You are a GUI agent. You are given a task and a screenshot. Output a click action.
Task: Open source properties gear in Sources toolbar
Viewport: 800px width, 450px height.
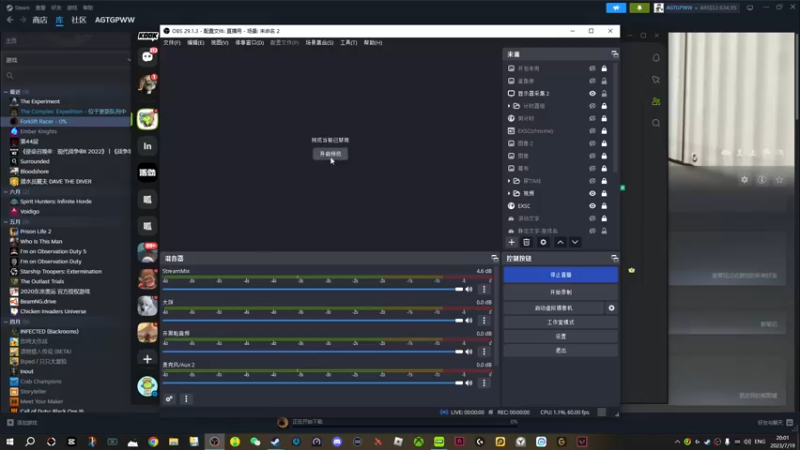[x=543, y=242]
